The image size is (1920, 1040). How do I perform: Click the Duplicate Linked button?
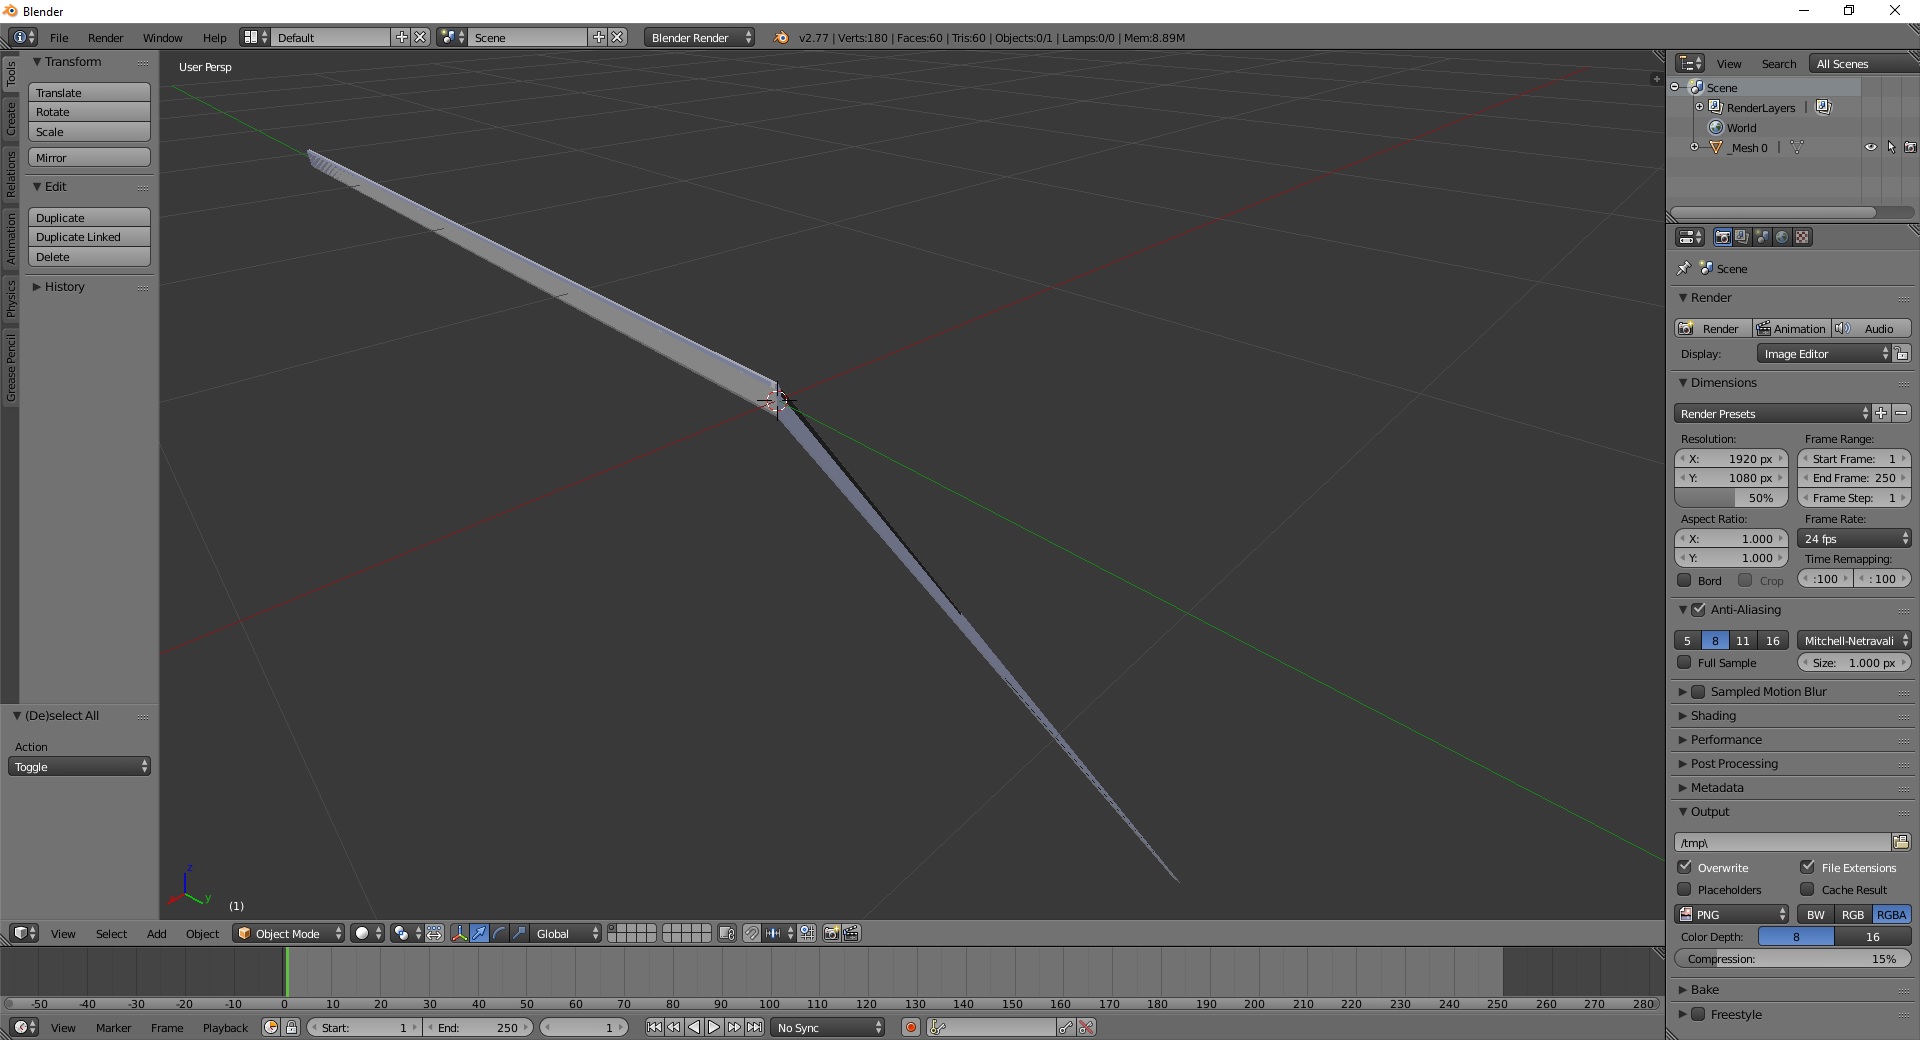click(x=89, y=237)
